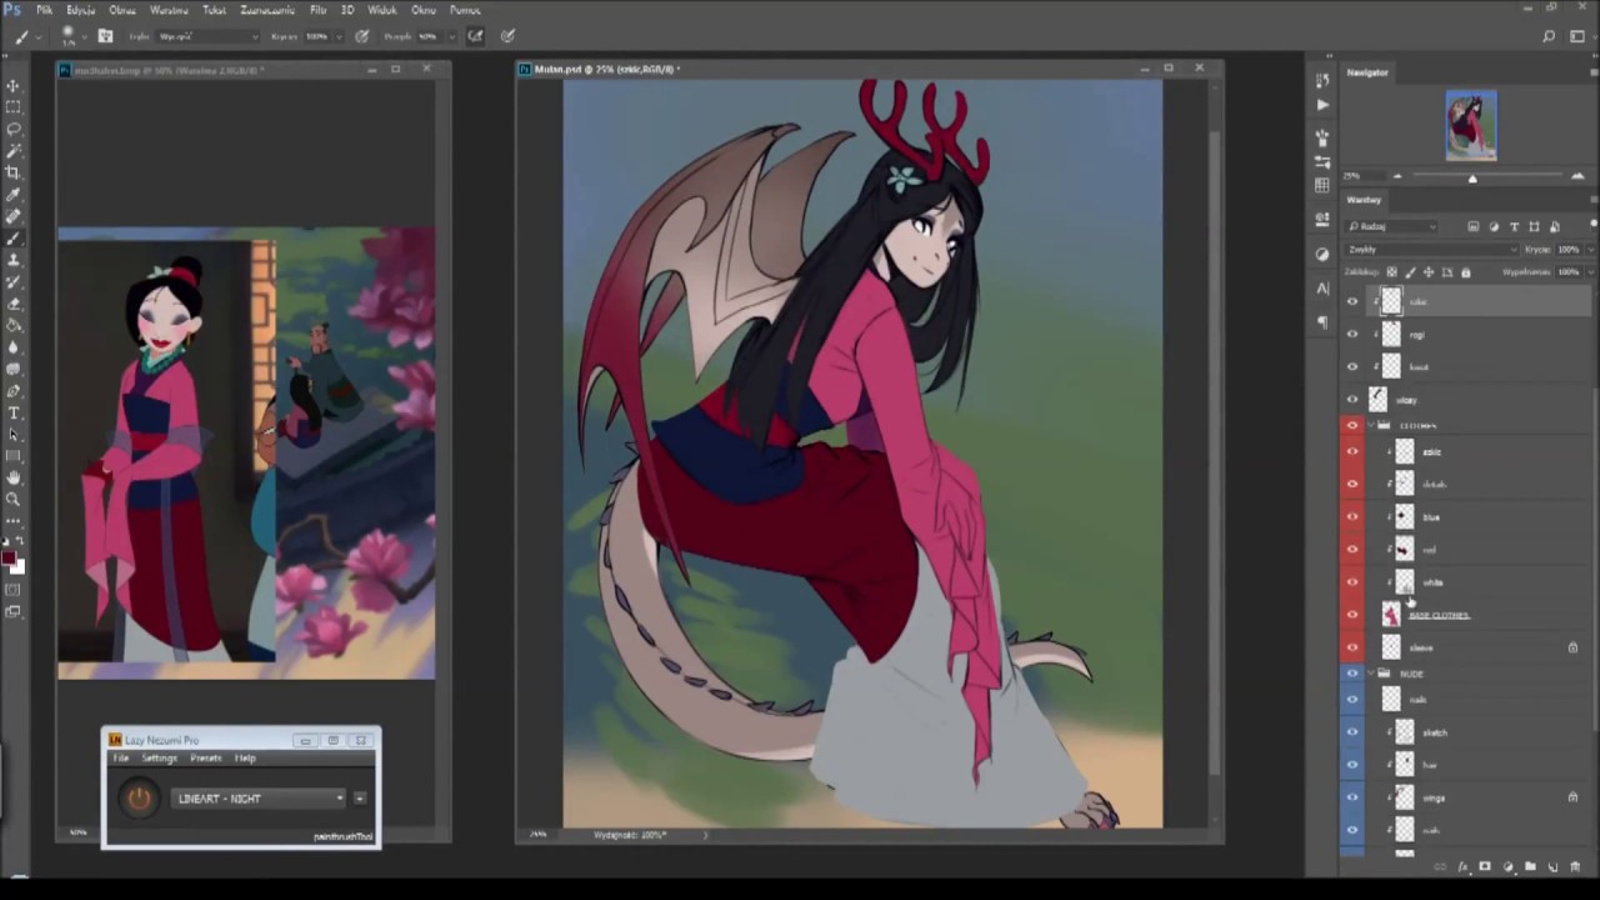Activate the Zoom magnifier tool
Viewport: 1600px width, 900px height.
tap(13, 499)
